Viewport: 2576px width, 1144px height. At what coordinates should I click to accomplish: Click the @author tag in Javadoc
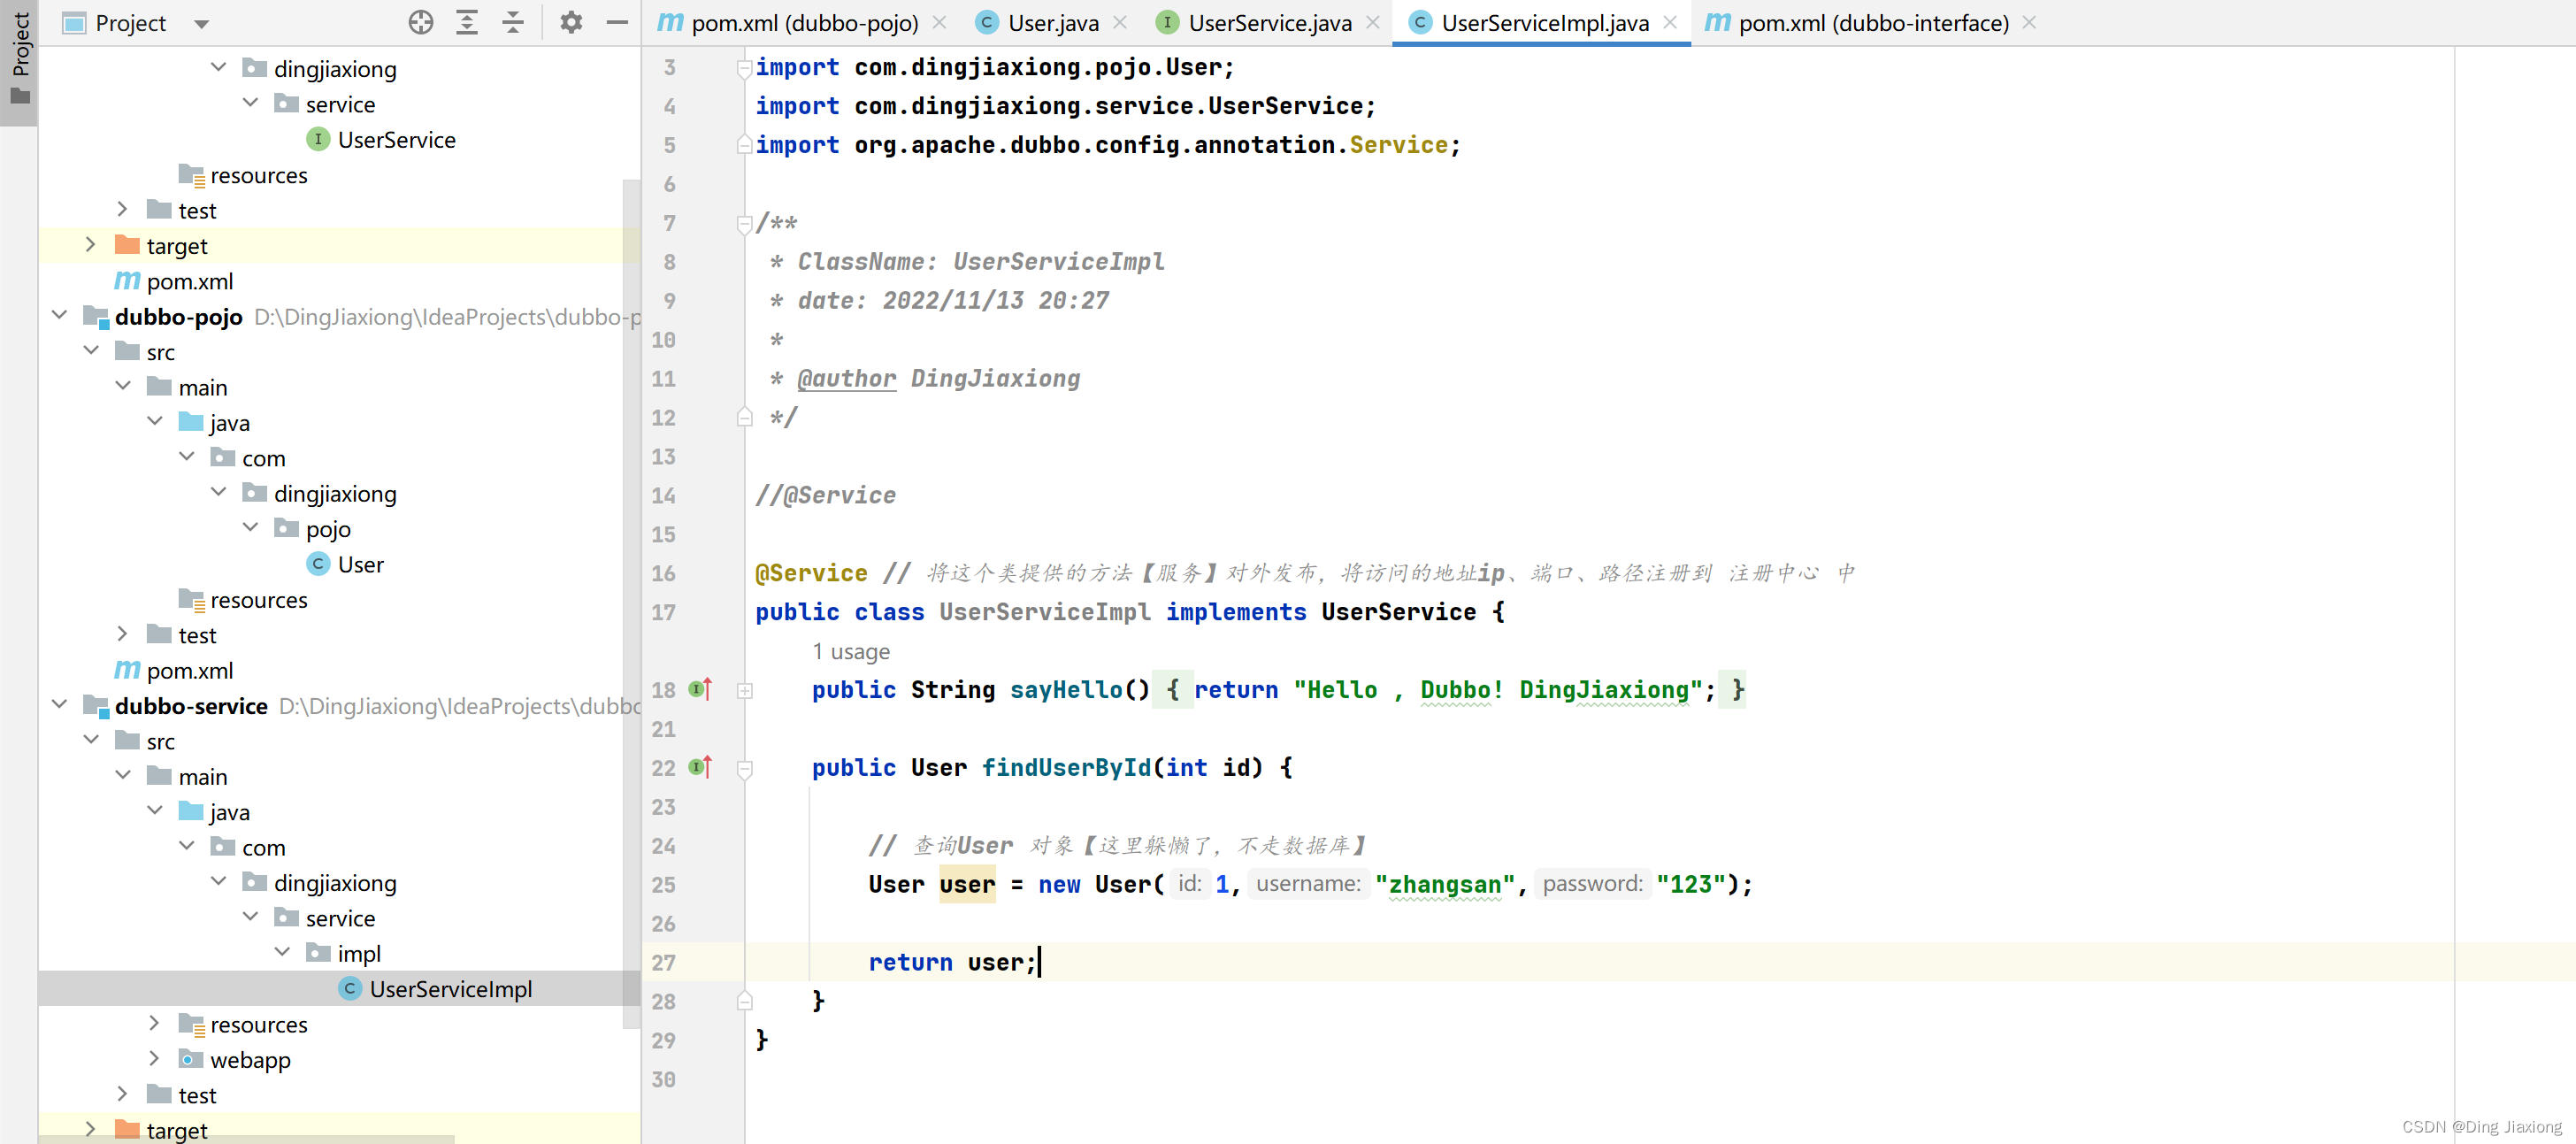[x=847, y=378]
